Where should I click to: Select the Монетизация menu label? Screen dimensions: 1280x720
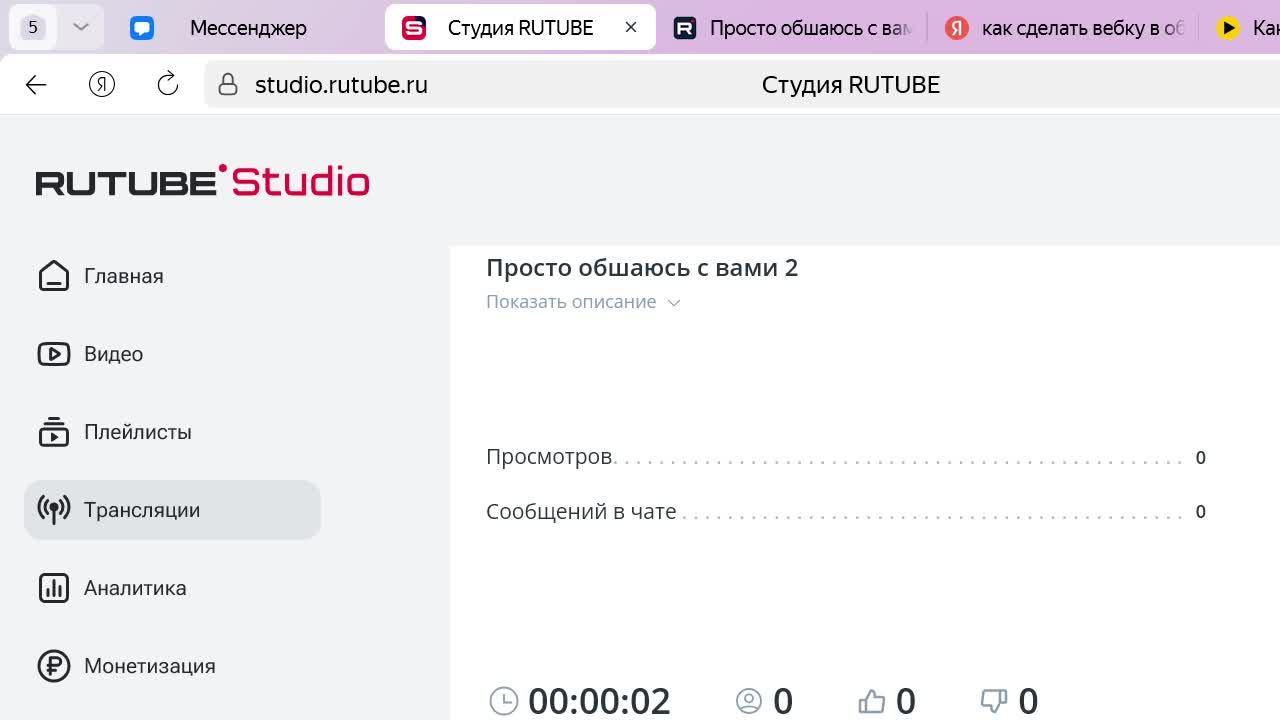click(150, 666)
